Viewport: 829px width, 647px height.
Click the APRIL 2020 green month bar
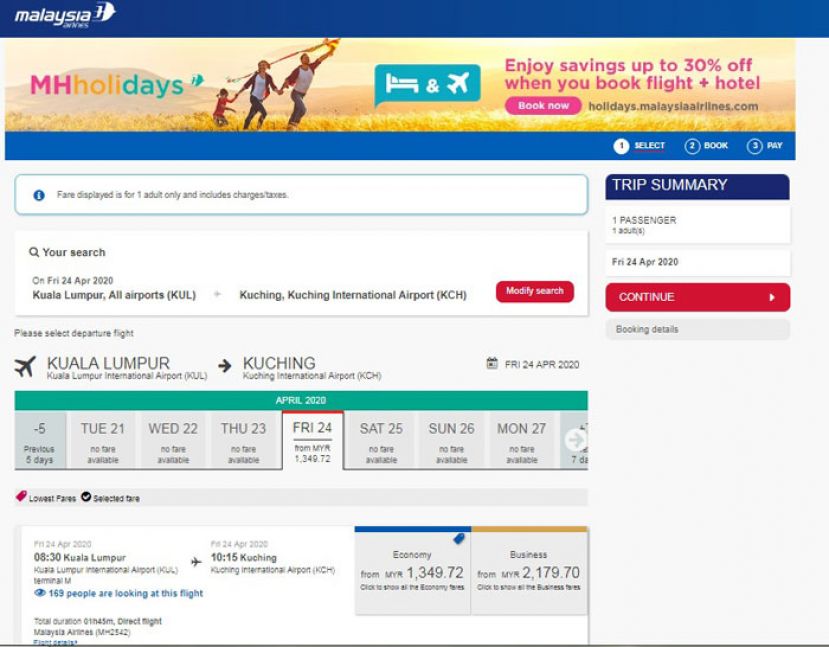pos(301,400)
